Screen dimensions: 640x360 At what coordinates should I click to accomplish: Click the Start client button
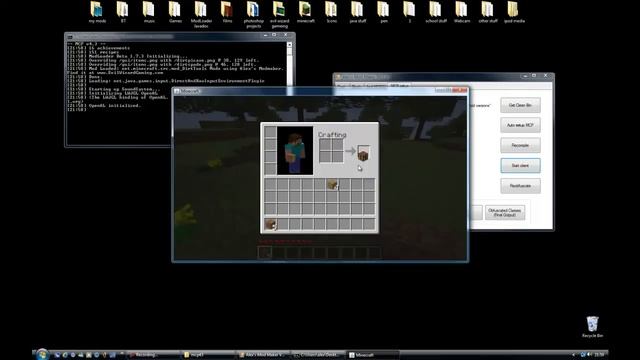coord(520,165)
